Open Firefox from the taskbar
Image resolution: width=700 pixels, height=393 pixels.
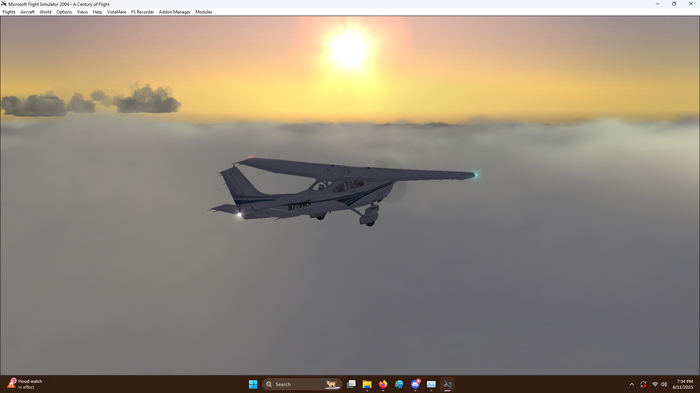[383, 384]
